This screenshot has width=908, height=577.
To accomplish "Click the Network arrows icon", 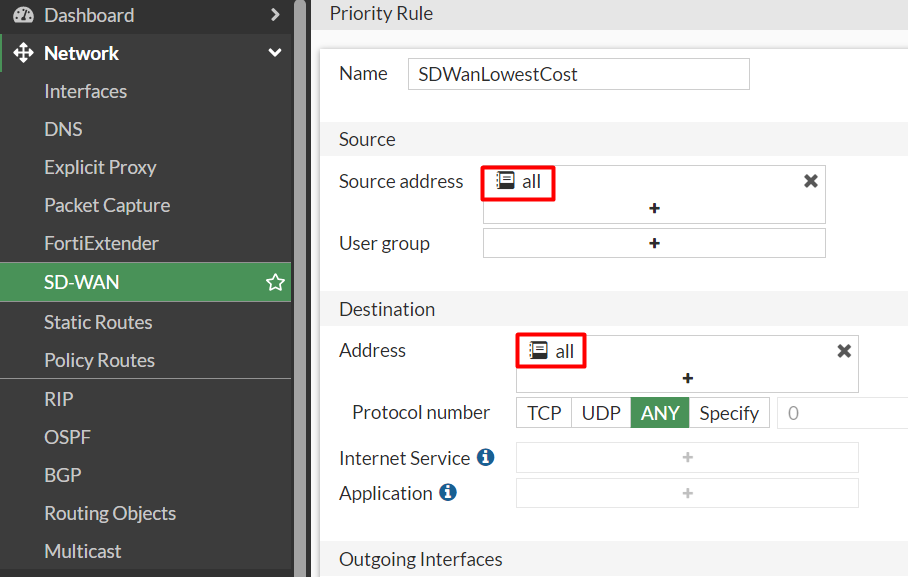I will coord(23,53).
